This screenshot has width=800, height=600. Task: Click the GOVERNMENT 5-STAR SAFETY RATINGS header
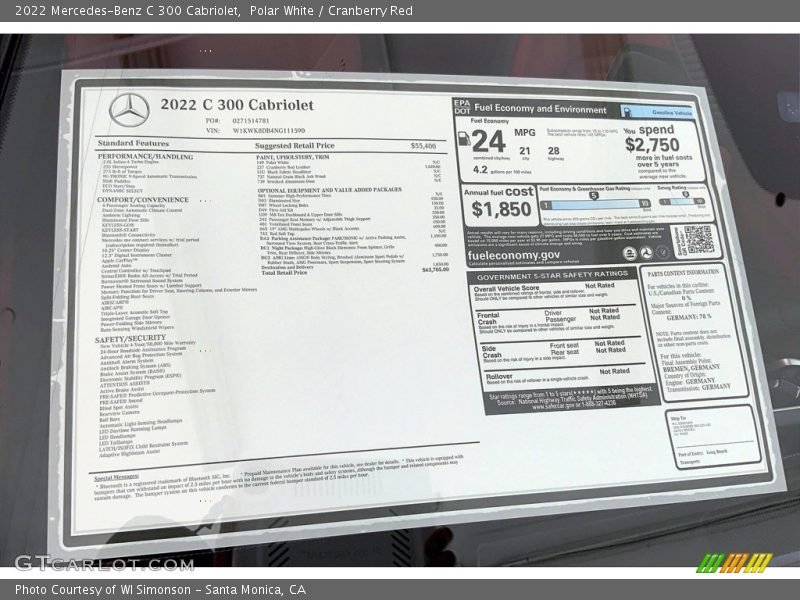pyautogui.click(x=553, y=276)
